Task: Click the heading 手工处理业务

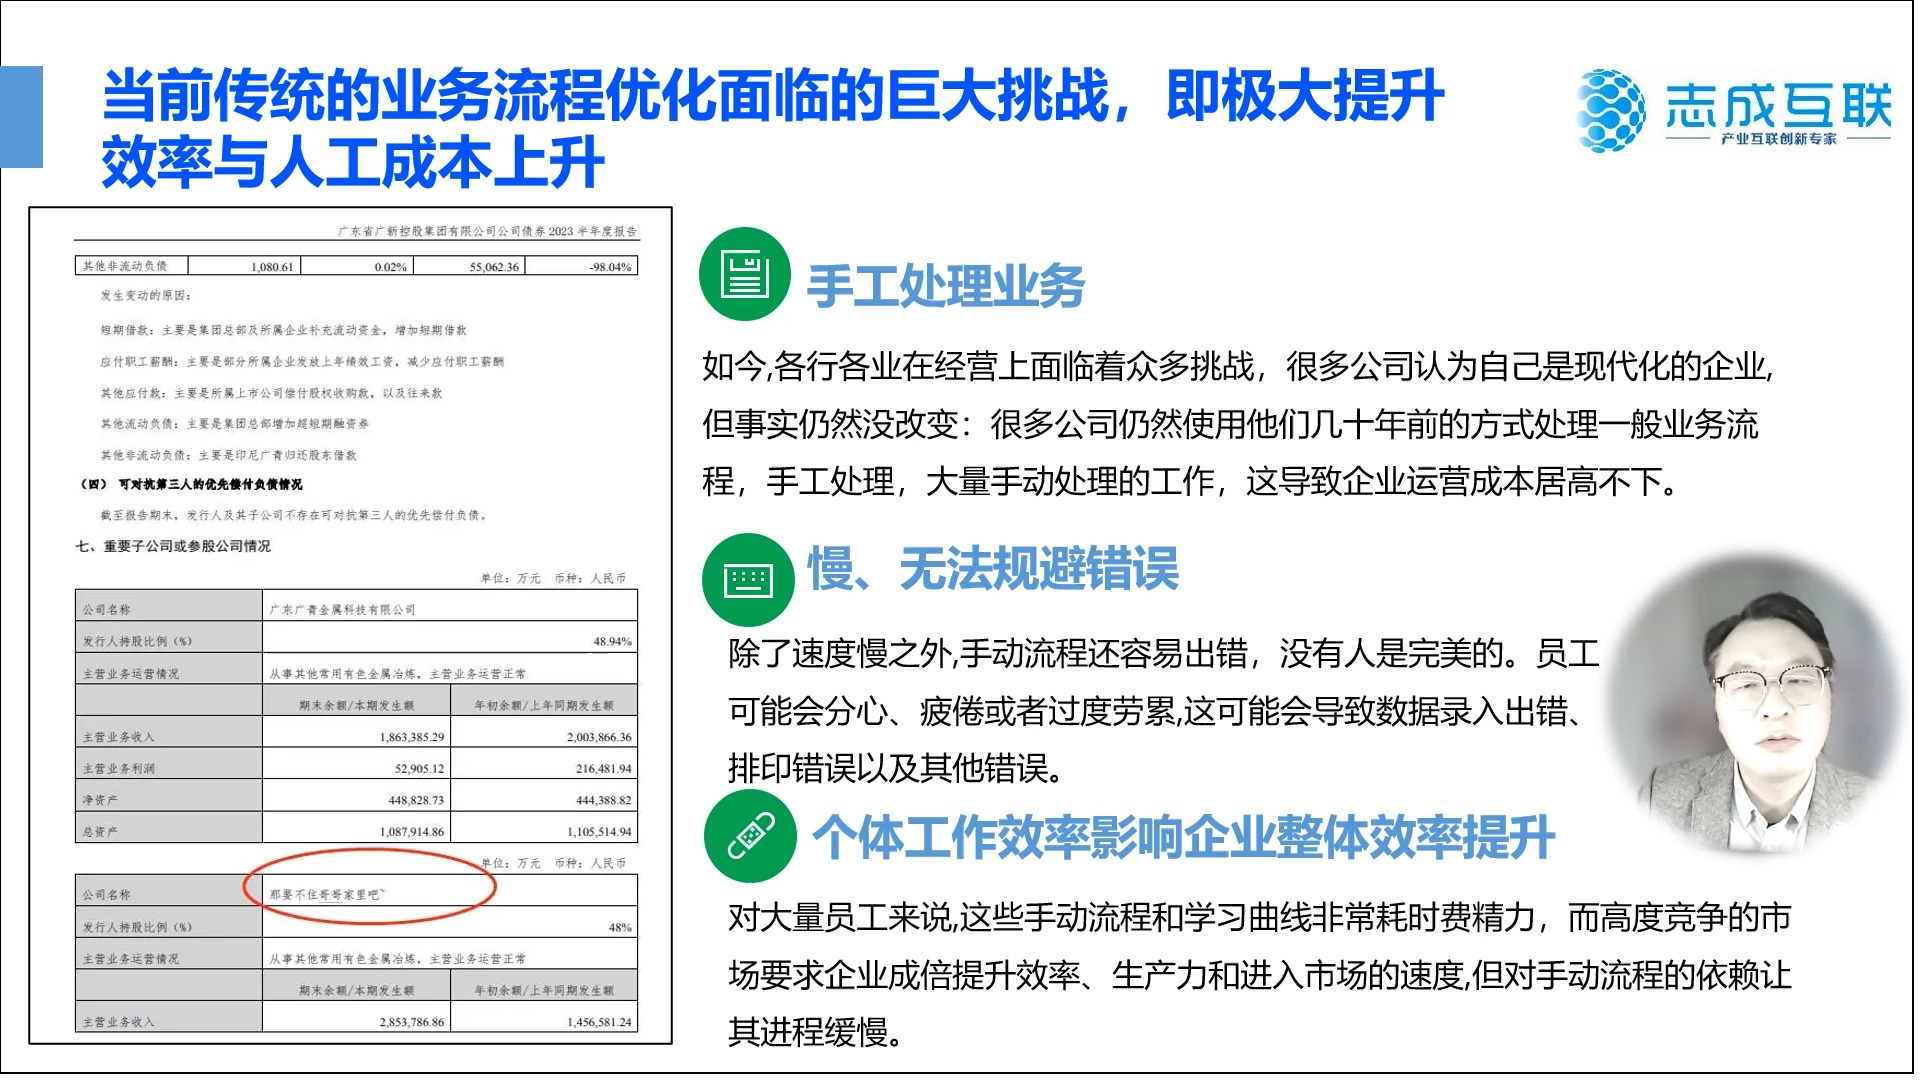Action: [945, 286]
